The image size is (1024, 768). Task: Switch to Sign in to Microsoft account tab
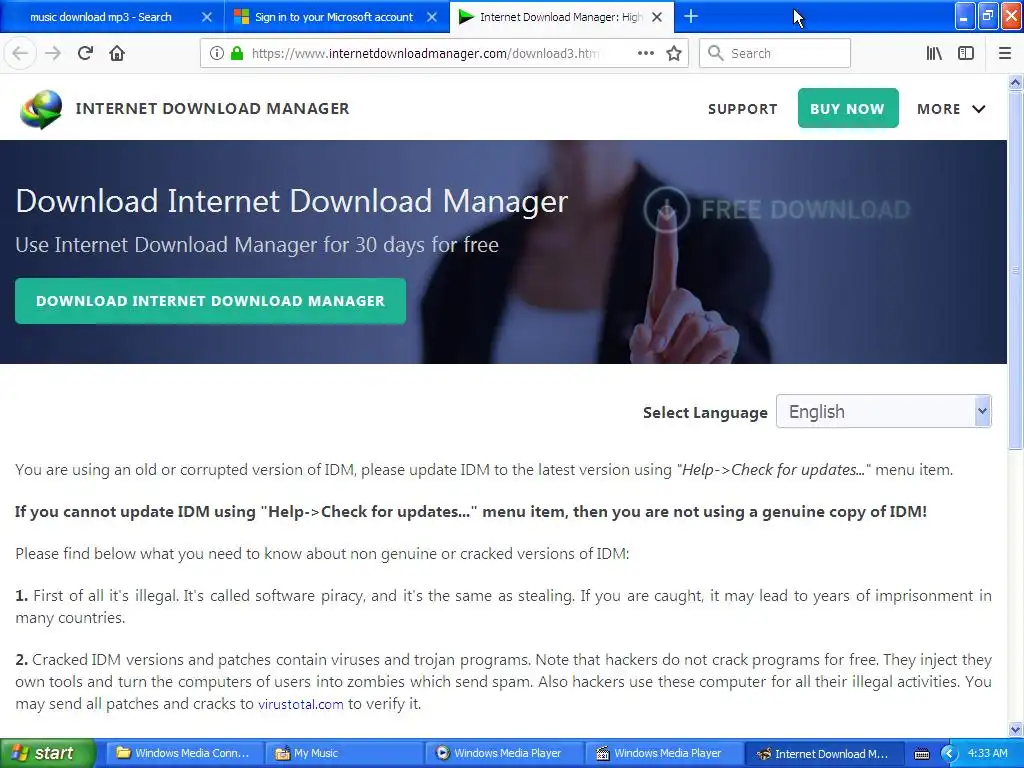click(334, 17)
